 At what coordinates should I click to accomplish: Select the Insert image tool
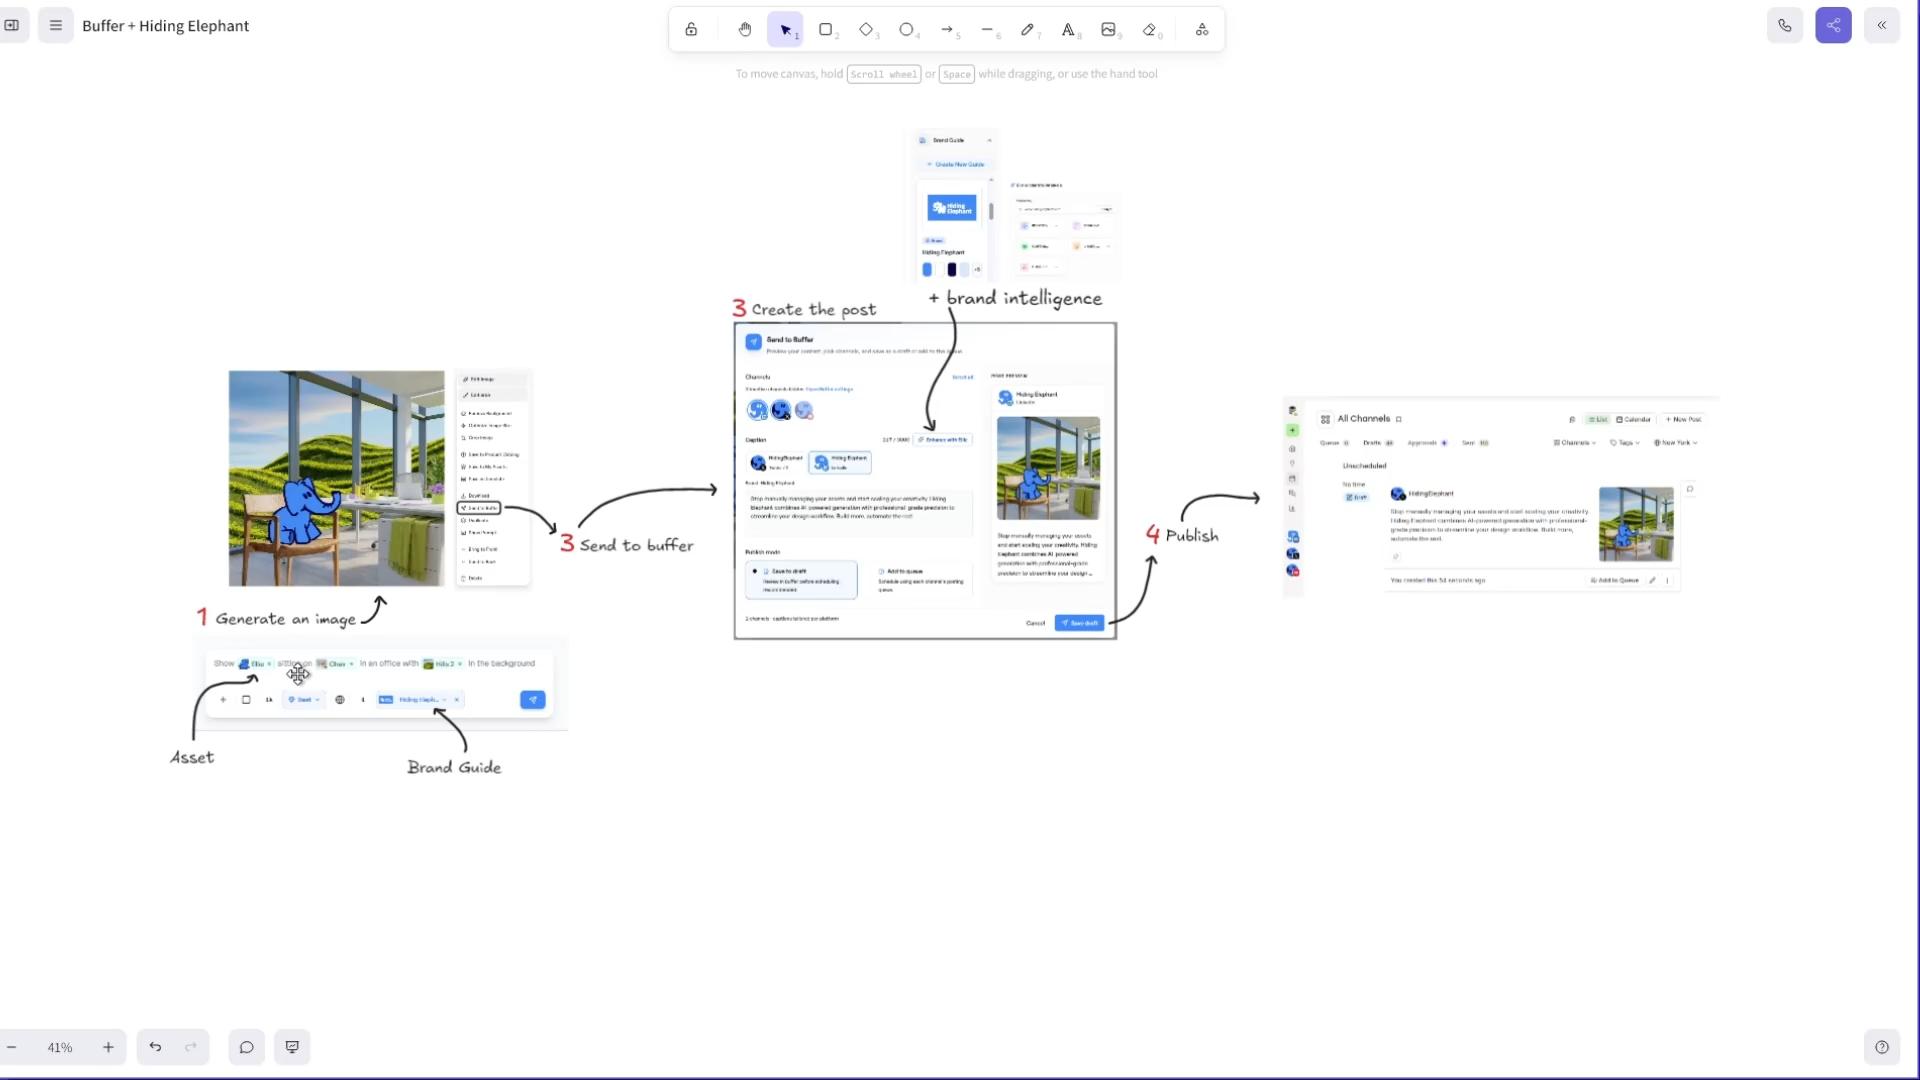(x=1109, y=30)
